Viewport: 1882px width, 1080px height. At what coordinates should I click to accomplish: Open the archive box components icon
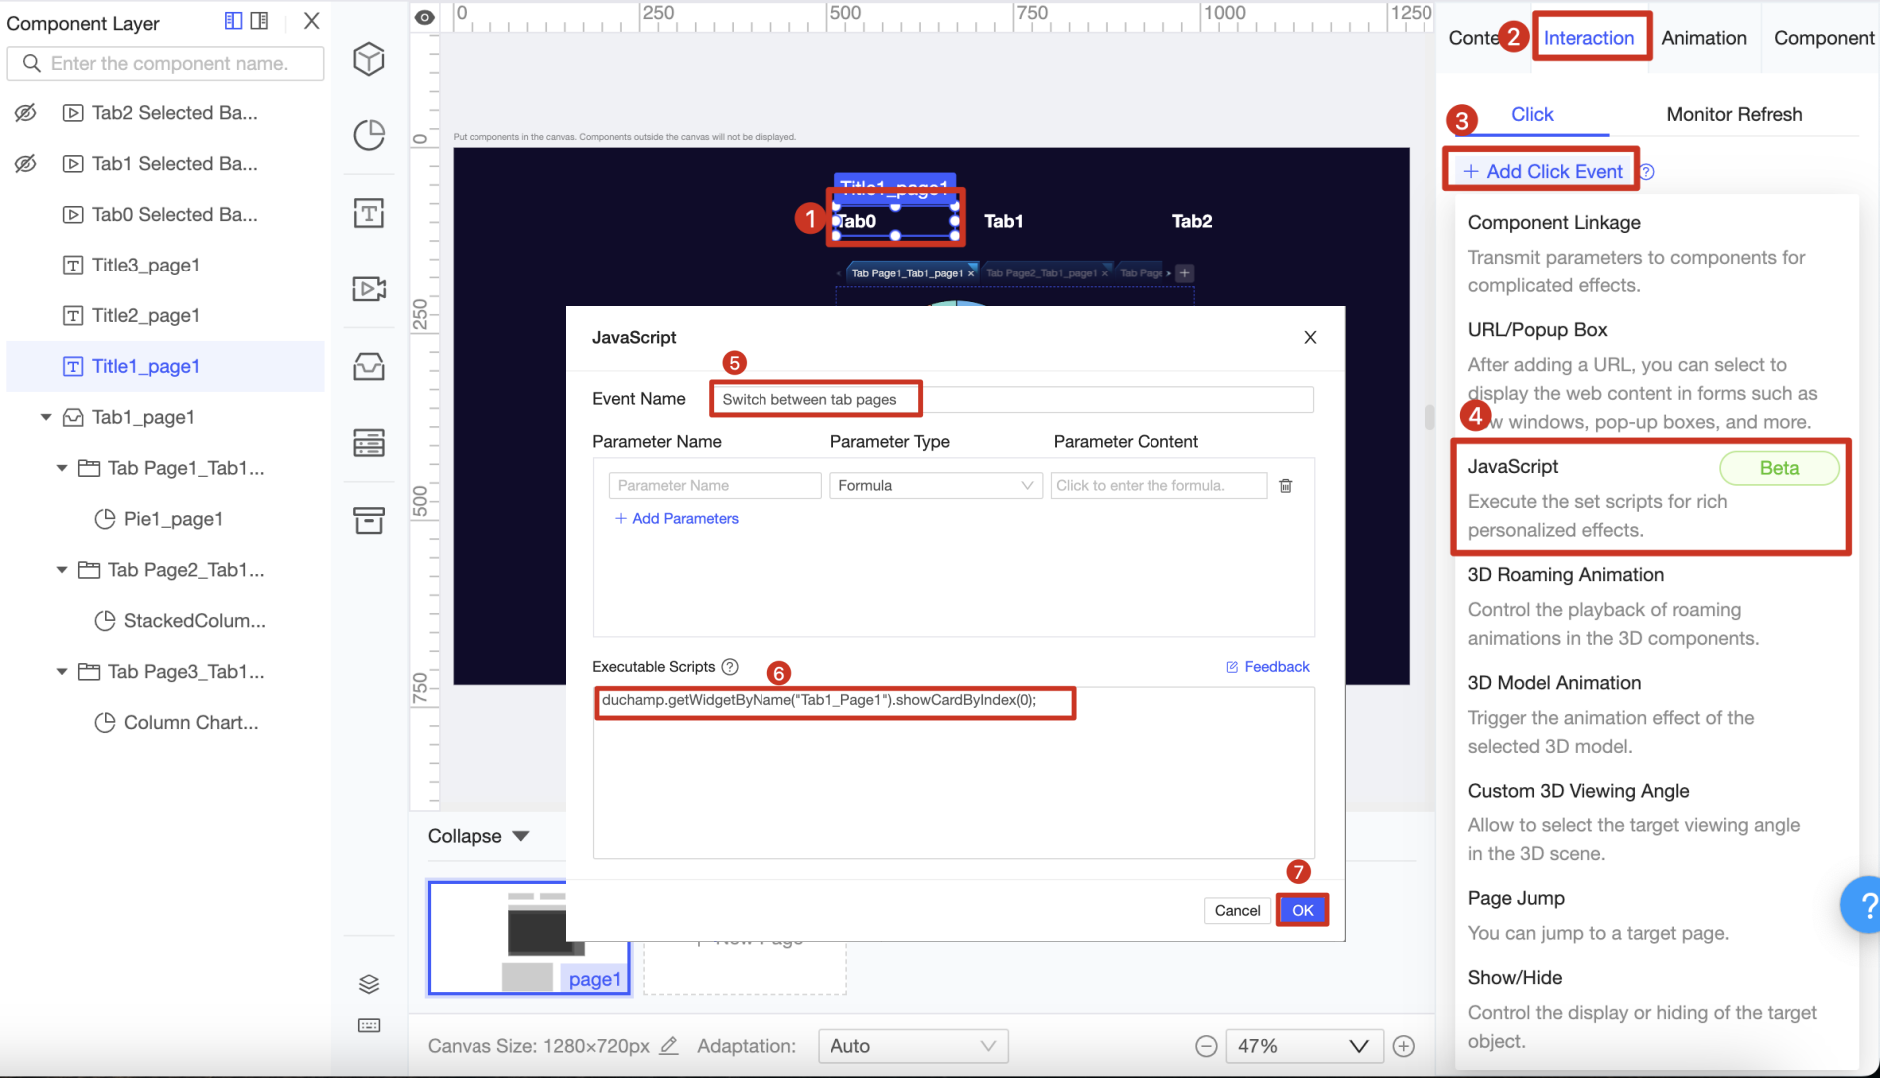(369, 520)
